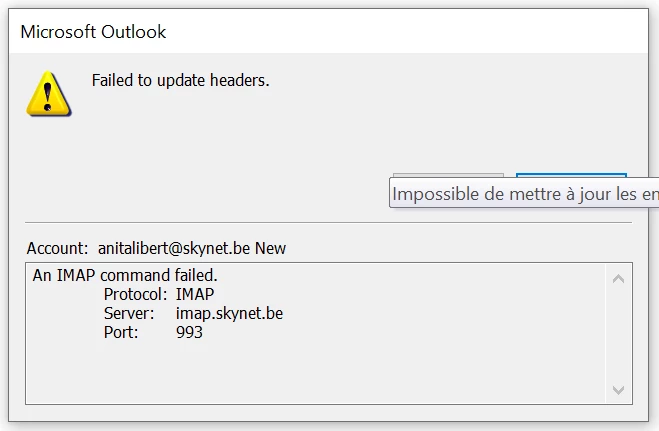Click the yellow warning triangle icon
This screenshot has width=659, height=431.
click(x=47, y=94)
